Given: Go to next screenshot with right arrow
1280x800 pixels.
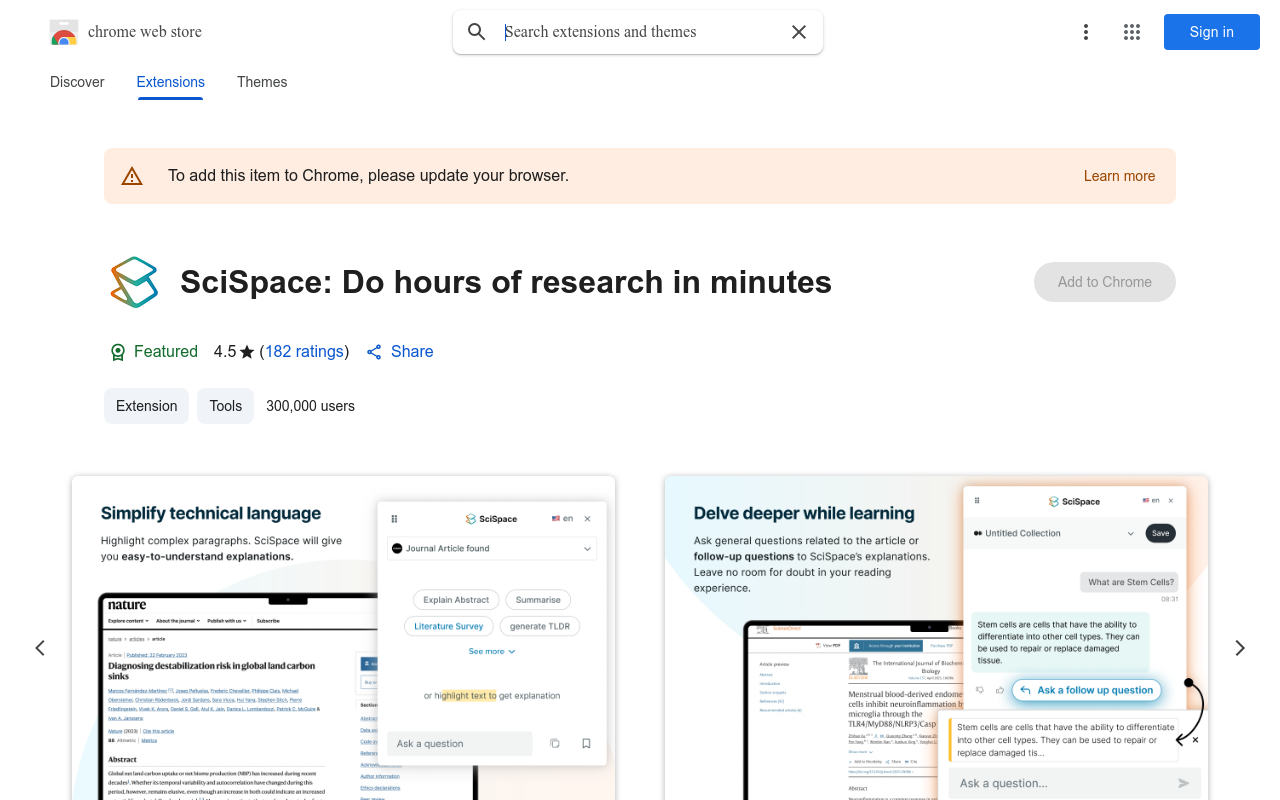Looking at the screenshot, I should [1240, 648].
